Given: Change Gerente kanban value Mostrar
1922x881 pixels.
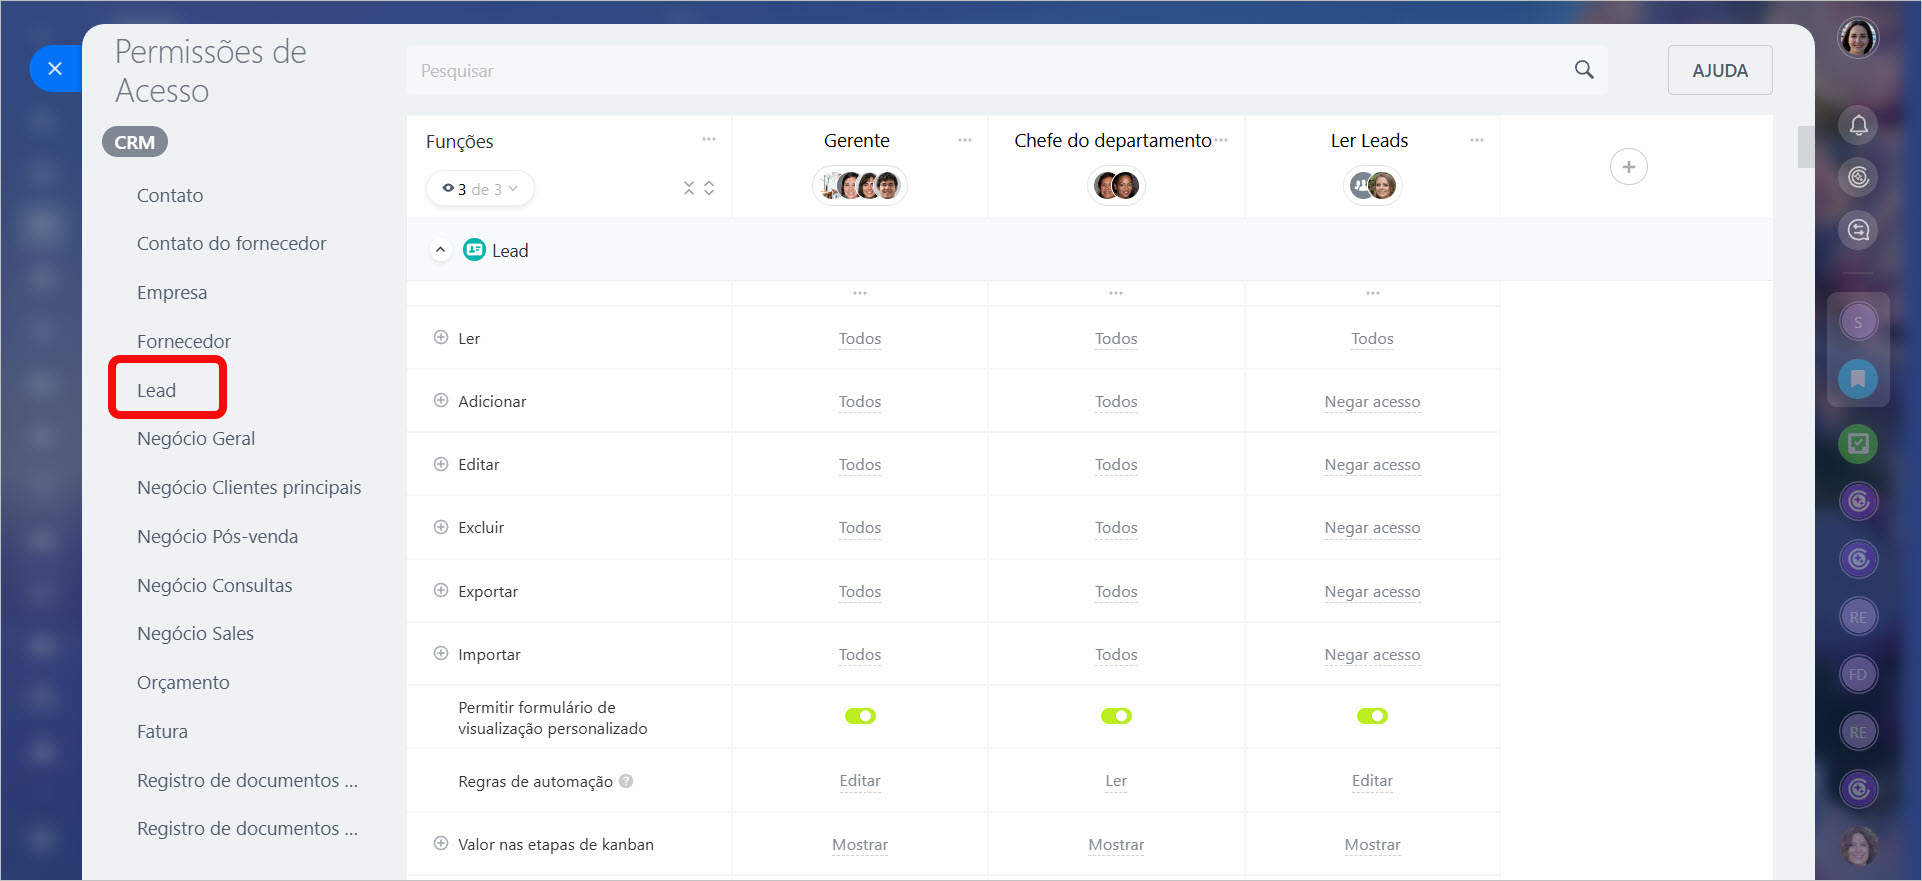Looking at the screenshot, I should coord(860,845).
